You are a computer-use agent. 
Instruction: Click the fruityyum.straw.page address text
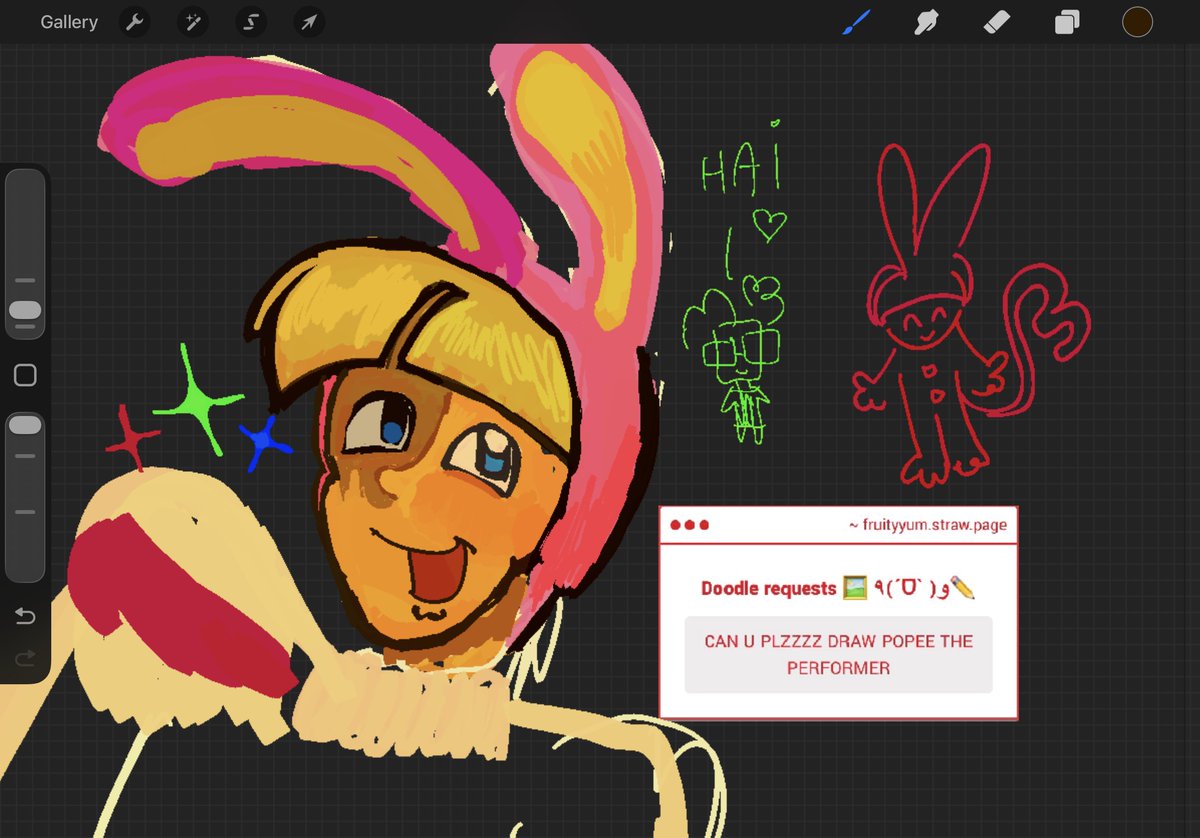click(927, 524)
